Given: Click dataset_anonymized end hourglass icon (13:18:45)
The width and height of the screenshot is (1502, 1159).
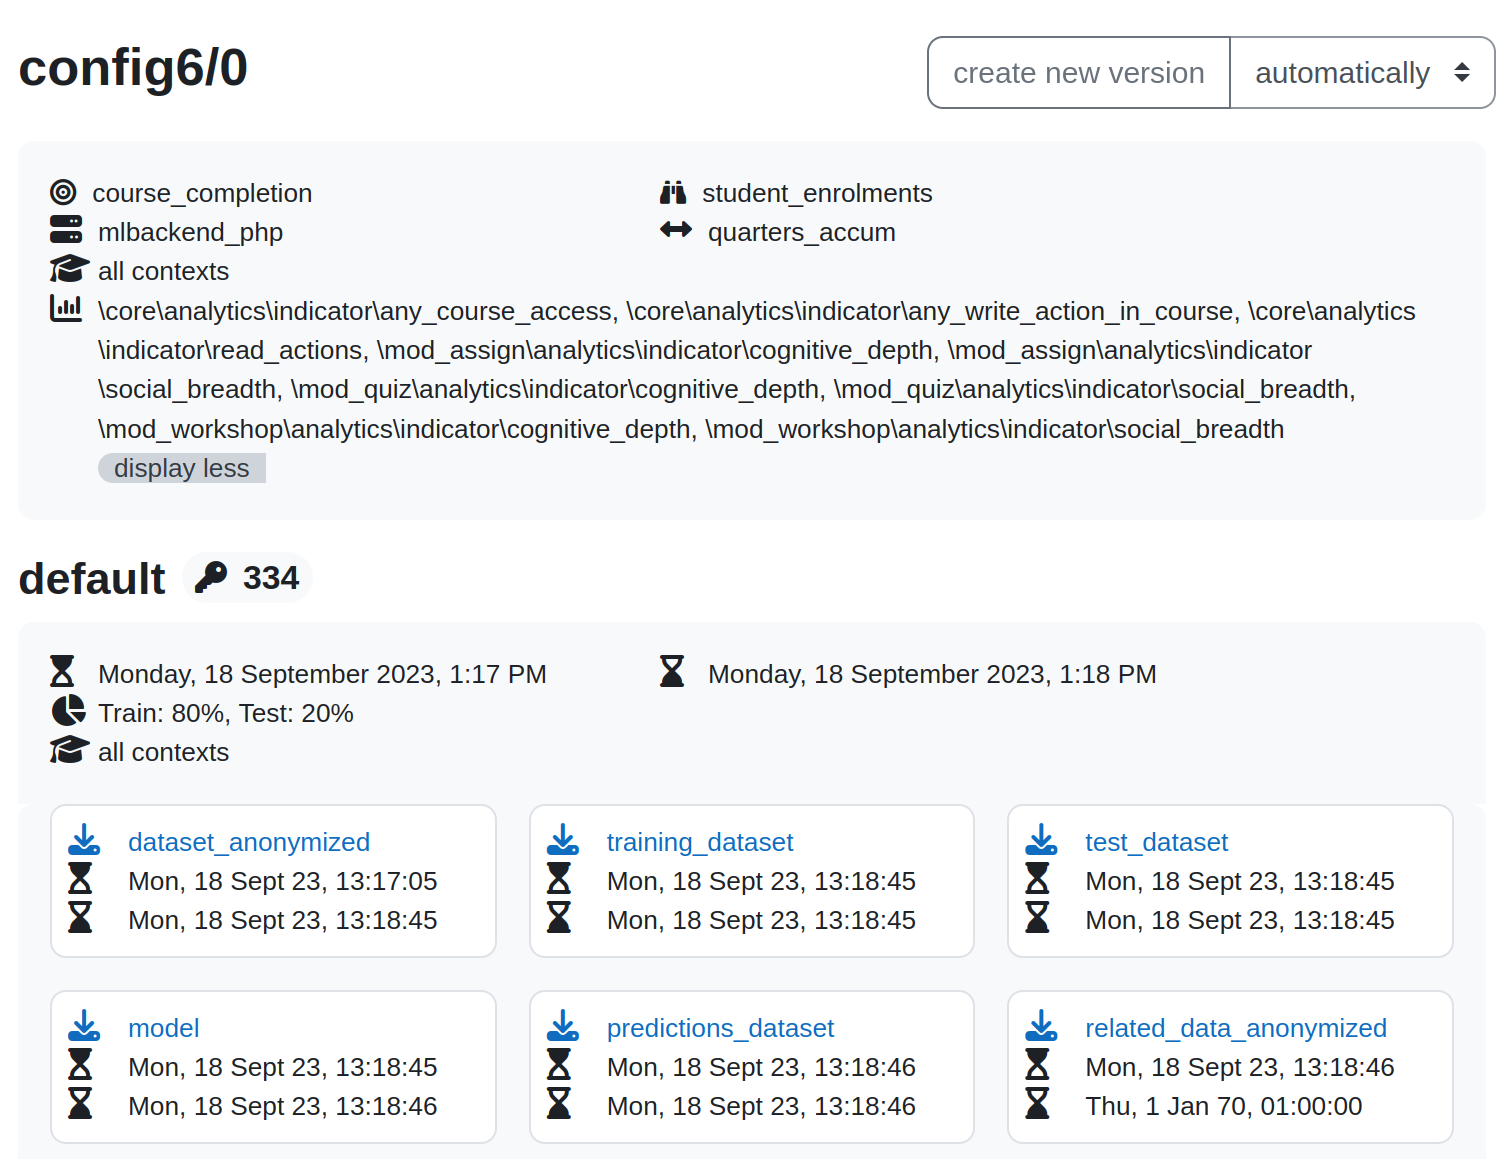Looking at the screenshot, I should [80, 918].
